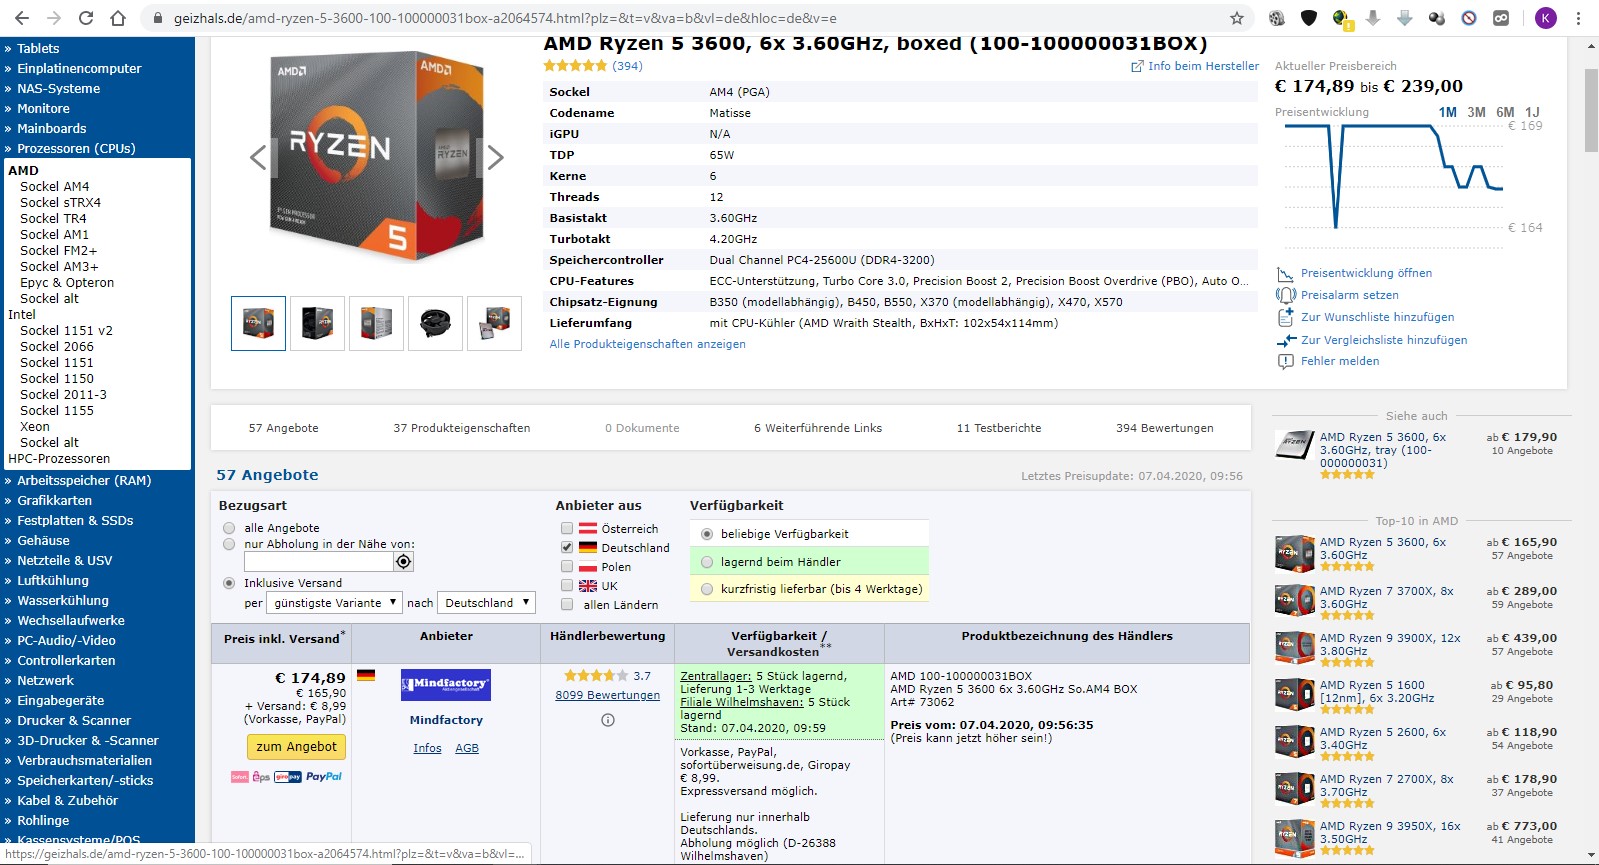Image resolution: width=1599 pixels, height=865 pixels.
Task: Check the Polen seller checkbox
Action: [567, 567]
